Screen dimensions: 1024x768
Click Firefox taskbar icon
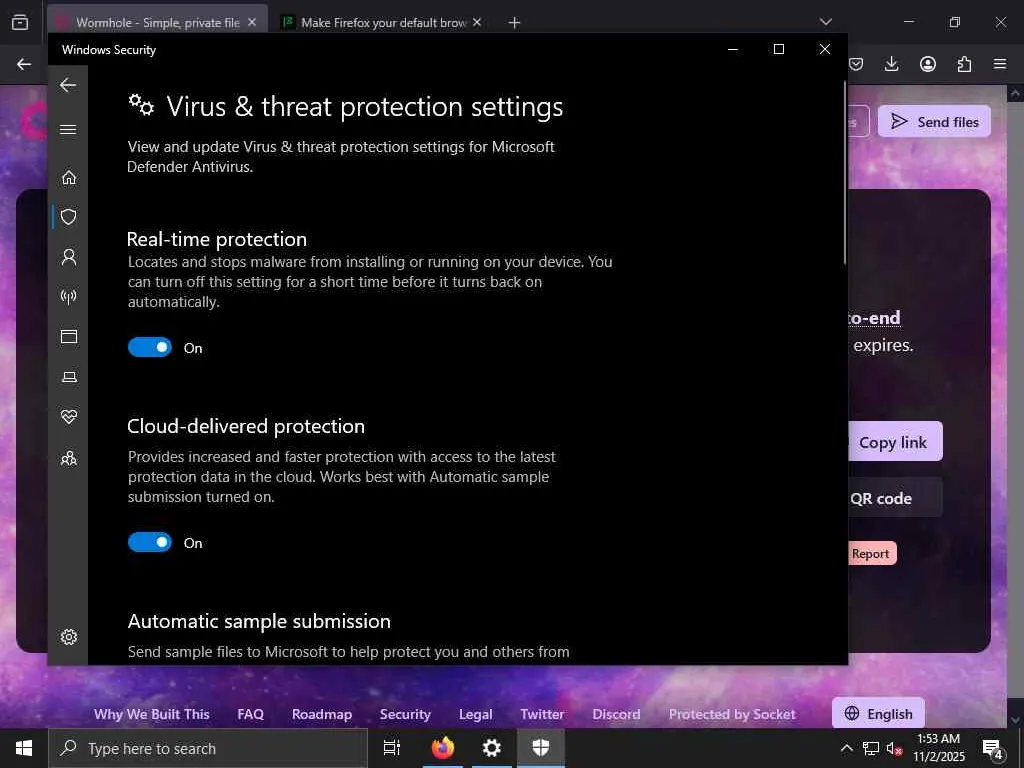tap(442, 748)
